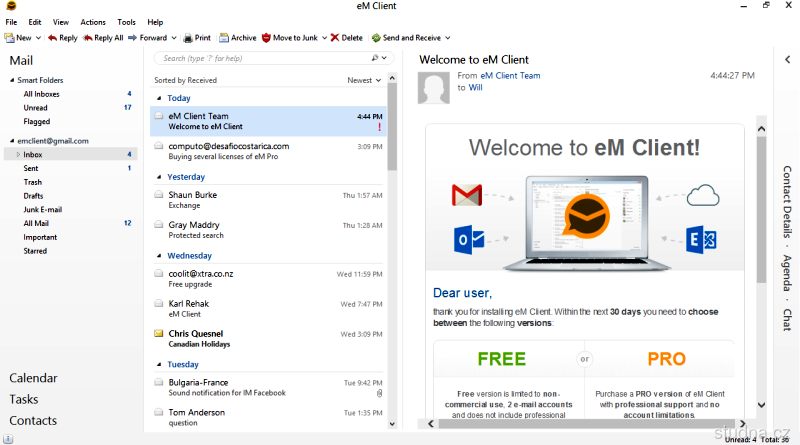This screenshot has width=800, height=445.
Task: Open Move to Junk dropdown arrow
Action: pyautogui.click(x=324, y=38)
